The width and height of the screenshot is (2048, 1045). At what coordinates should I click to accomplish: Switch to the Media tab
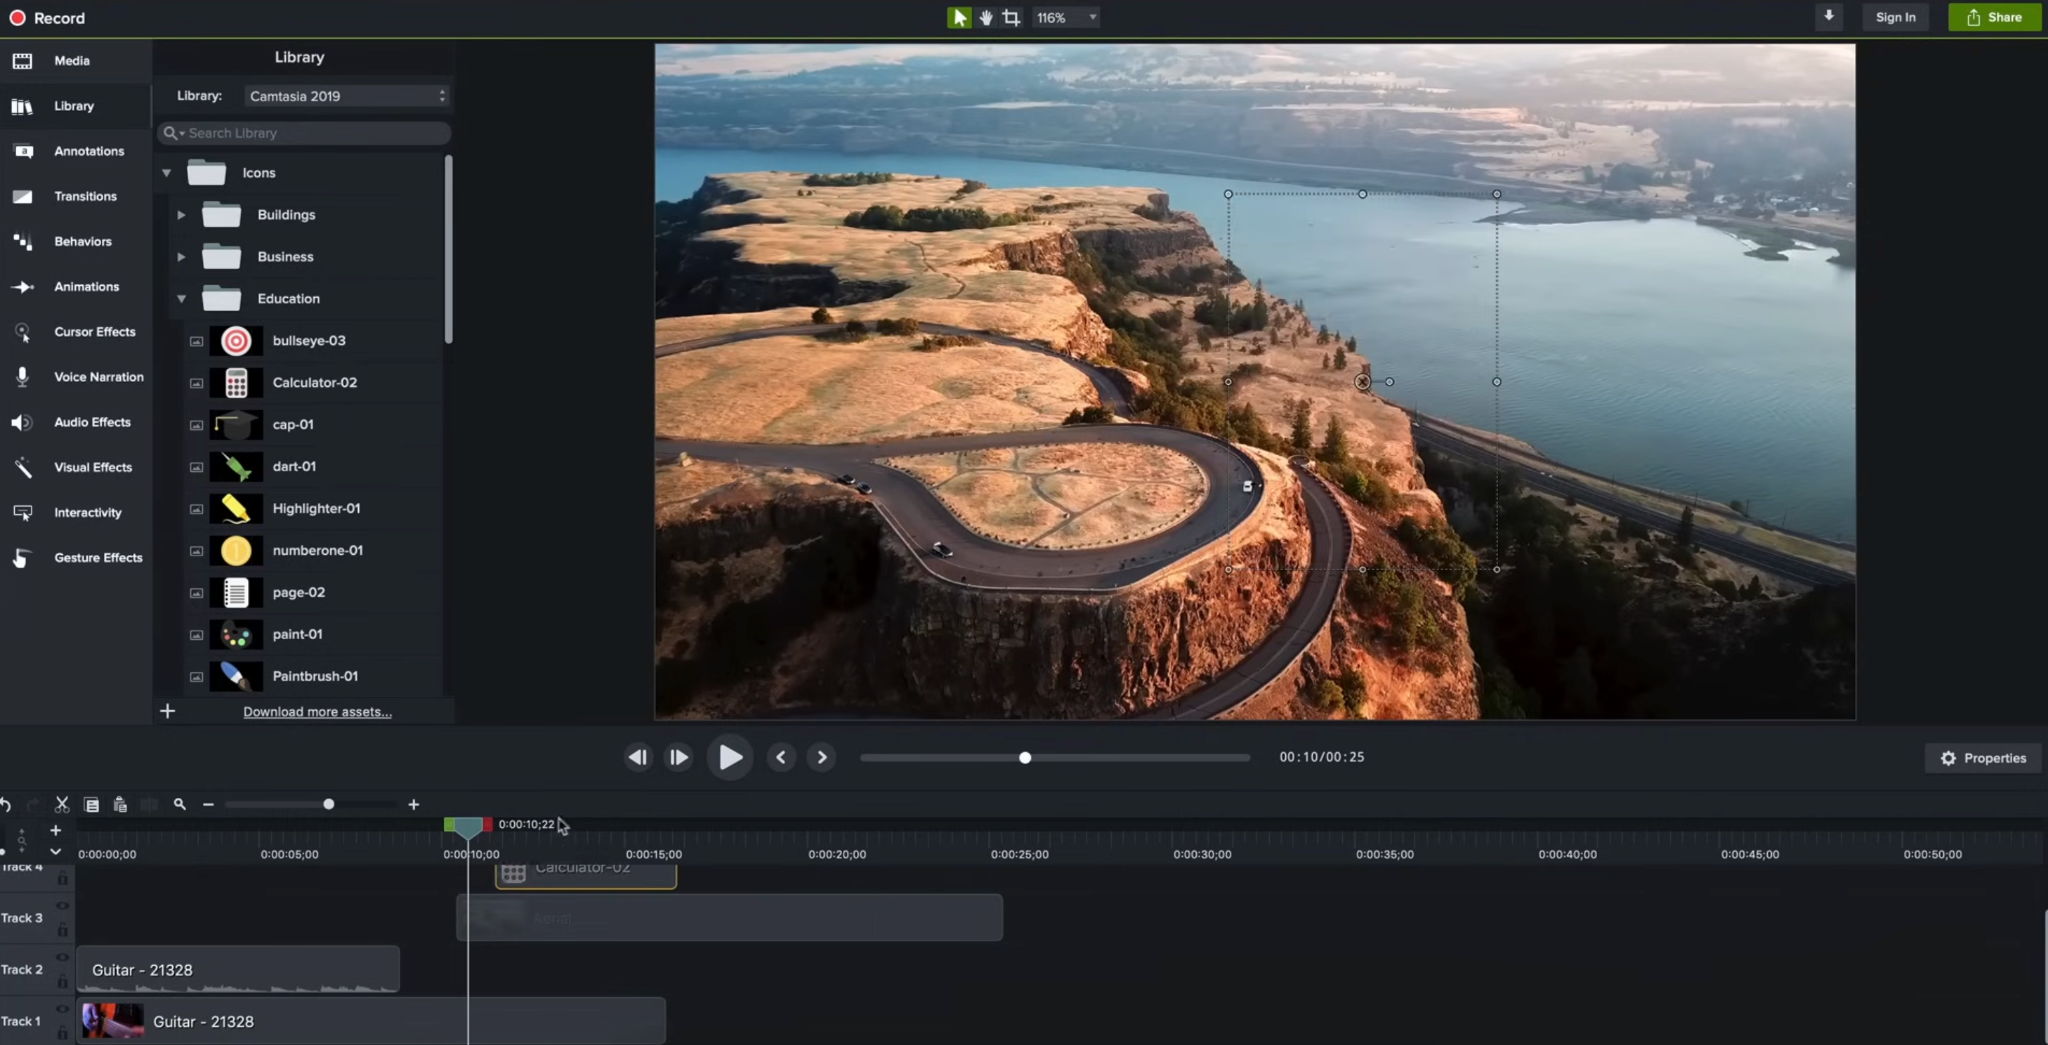(x=71, y=60)
